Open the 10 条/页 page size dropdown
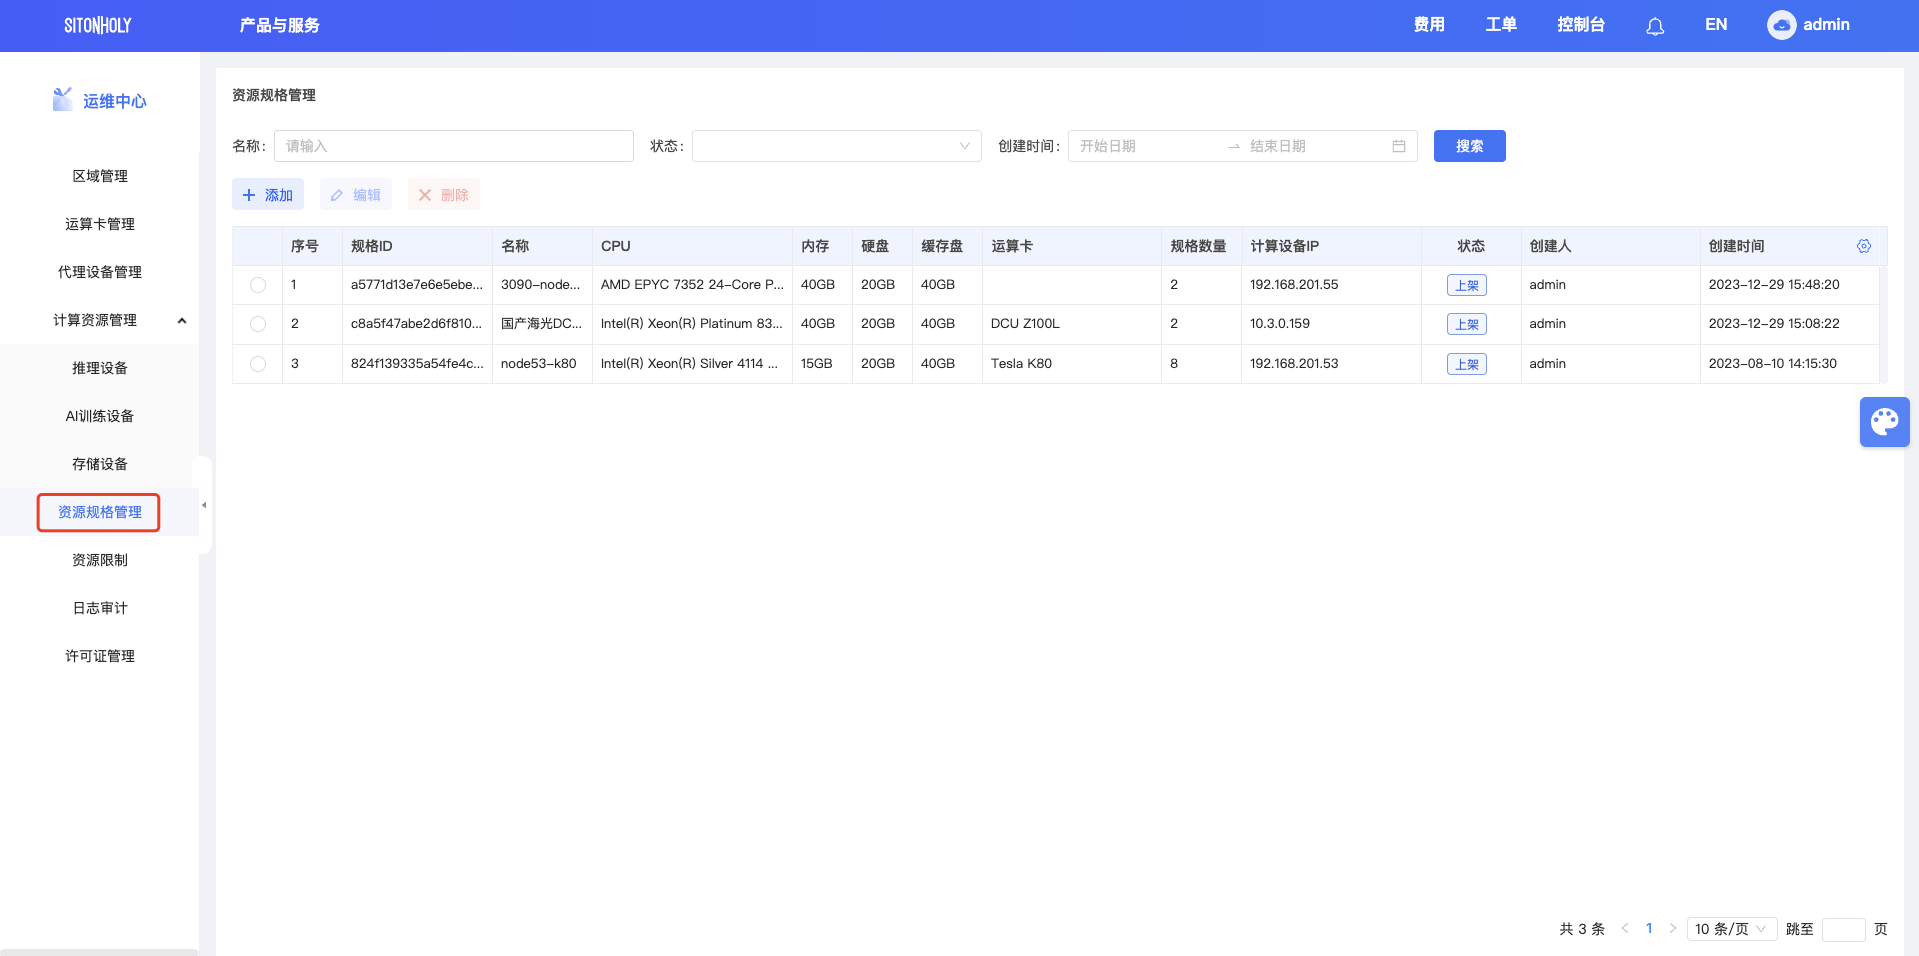 [x=1732, y=929]
